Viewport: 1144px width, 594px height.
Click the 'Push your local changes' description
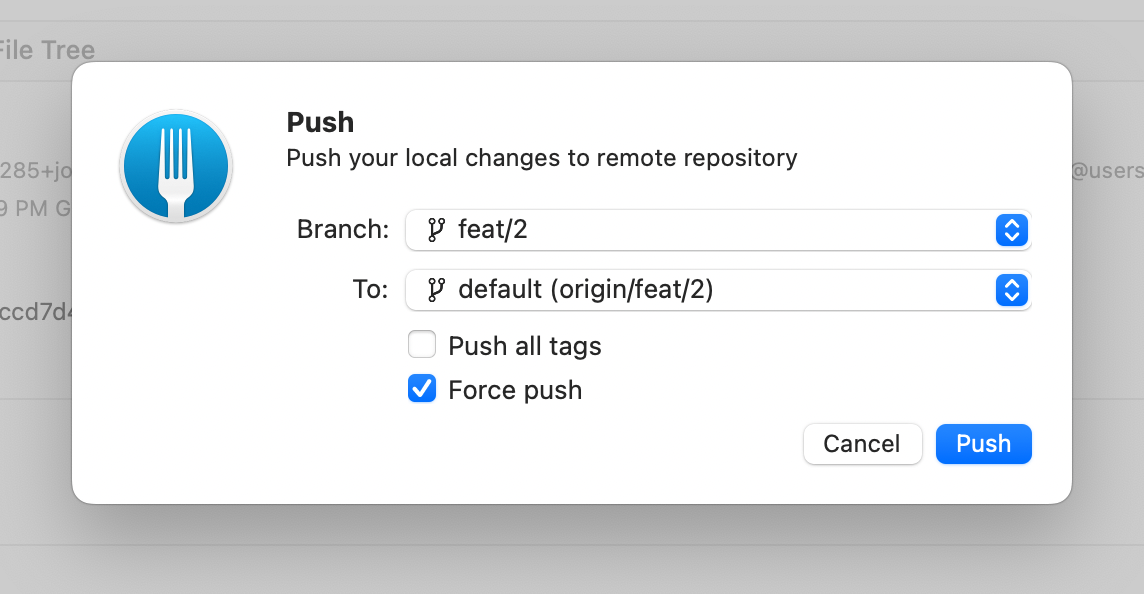click(541, 158)
